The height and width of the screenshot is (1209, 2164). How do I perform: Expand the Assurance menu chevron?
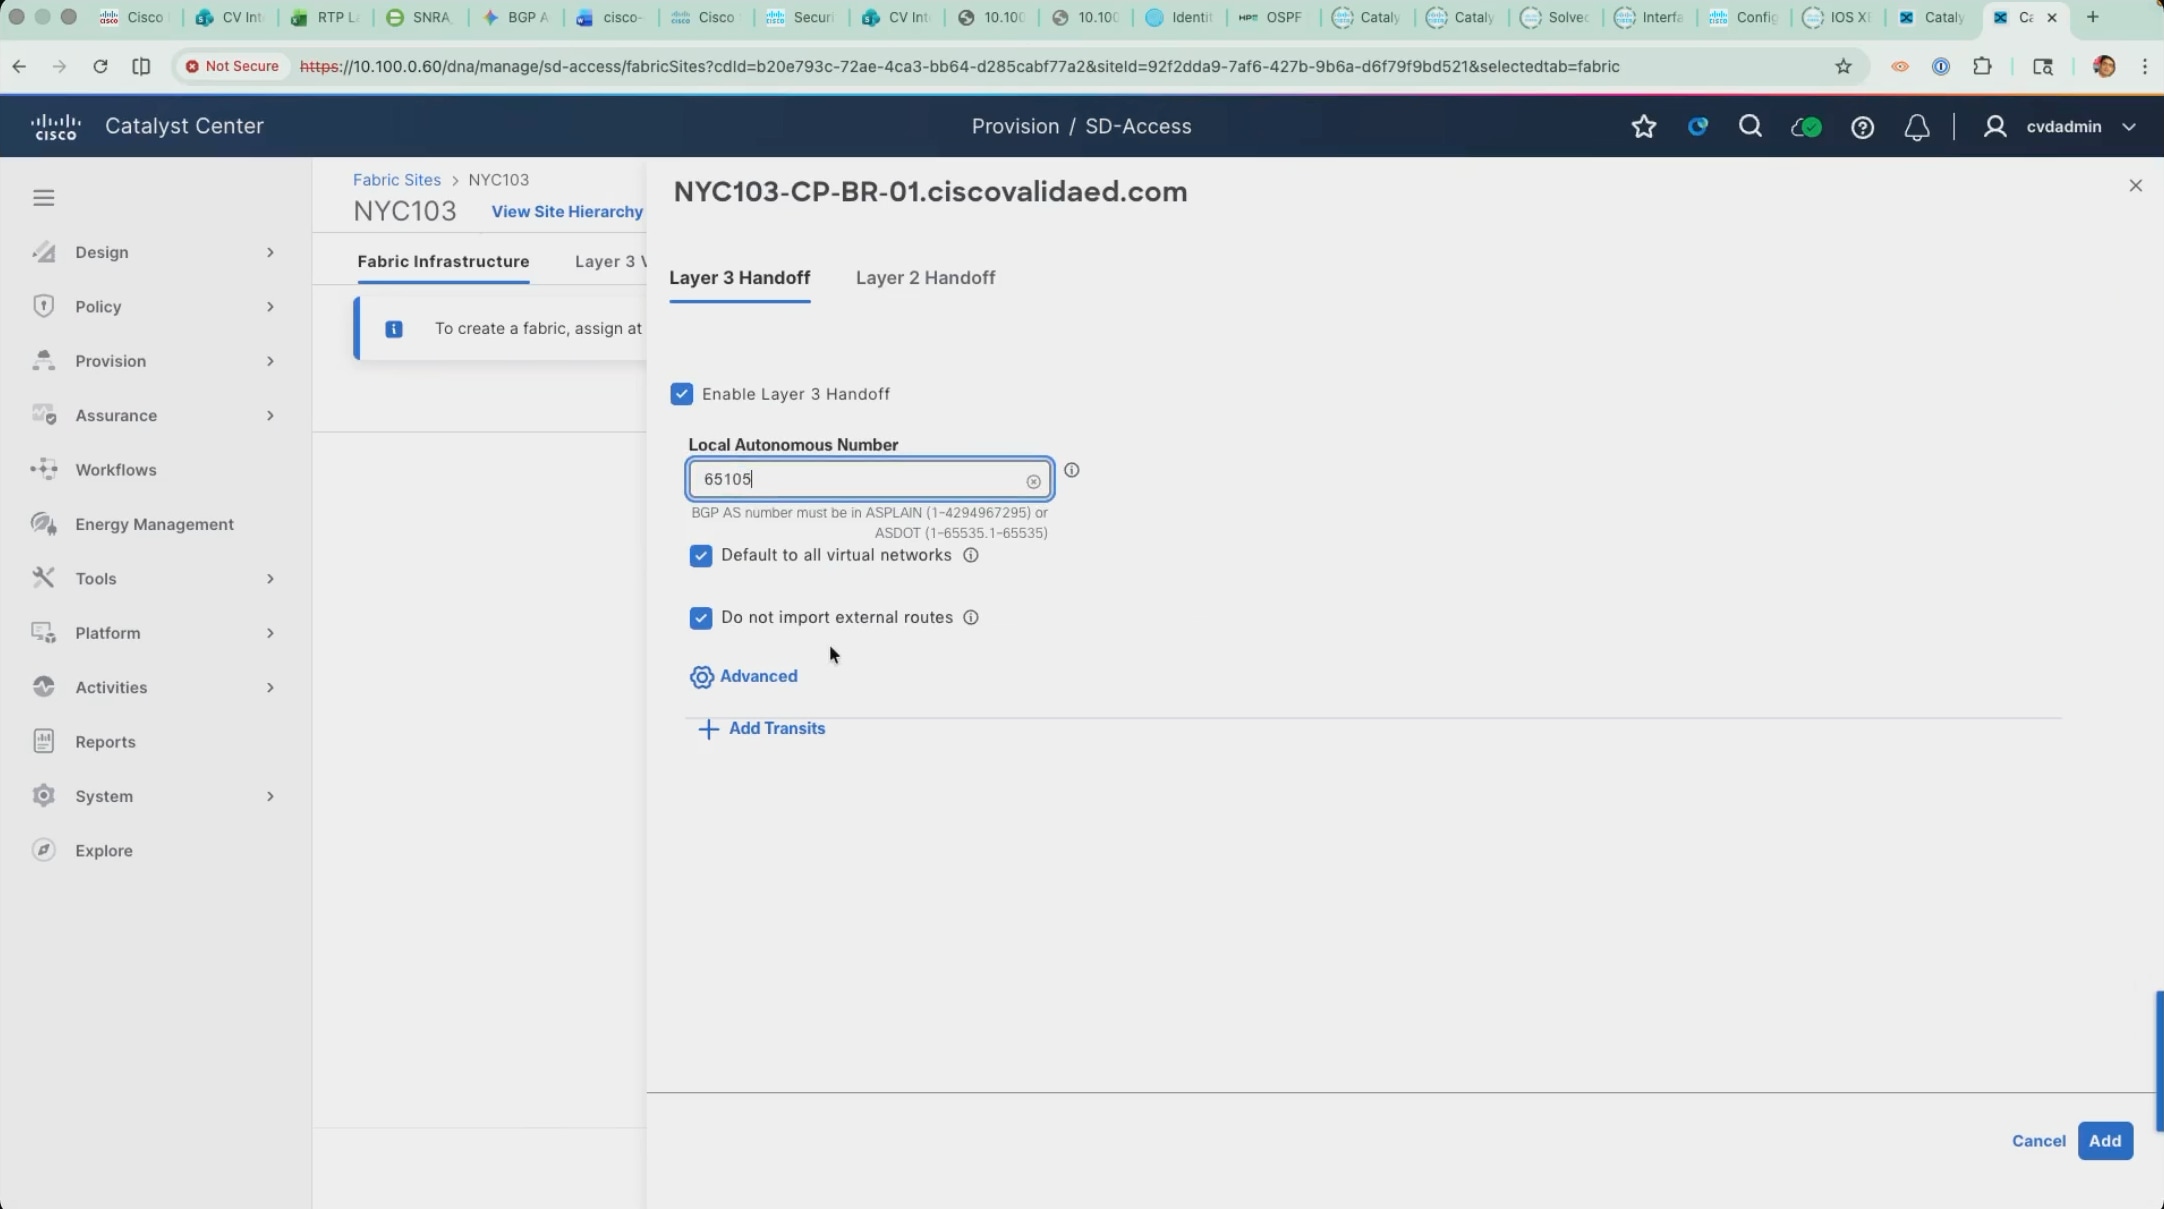coord(270,415)
